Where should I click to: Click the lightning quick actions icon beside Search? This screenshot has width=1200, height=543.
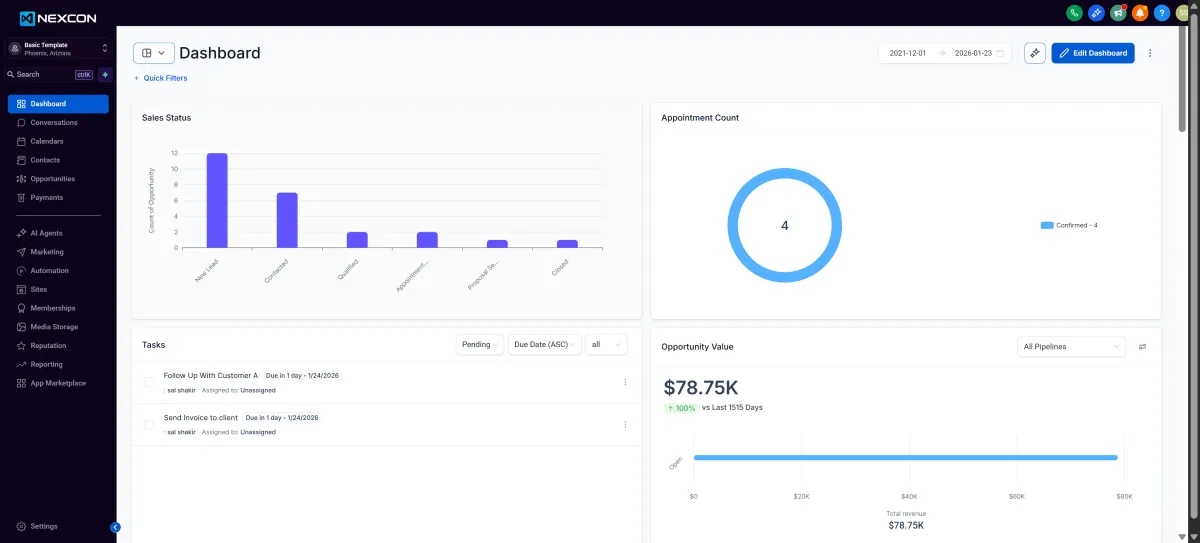click(105, 74)
